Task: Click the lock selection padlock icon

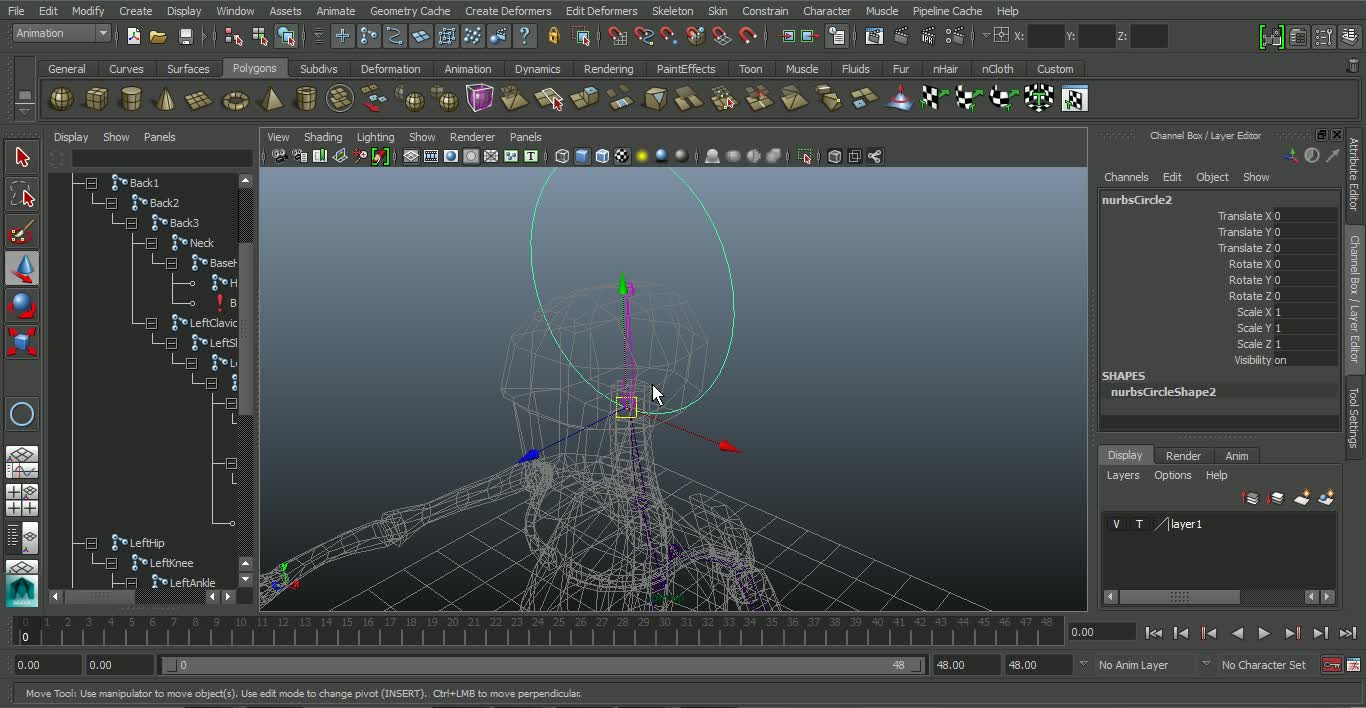Action: [553, 36]
